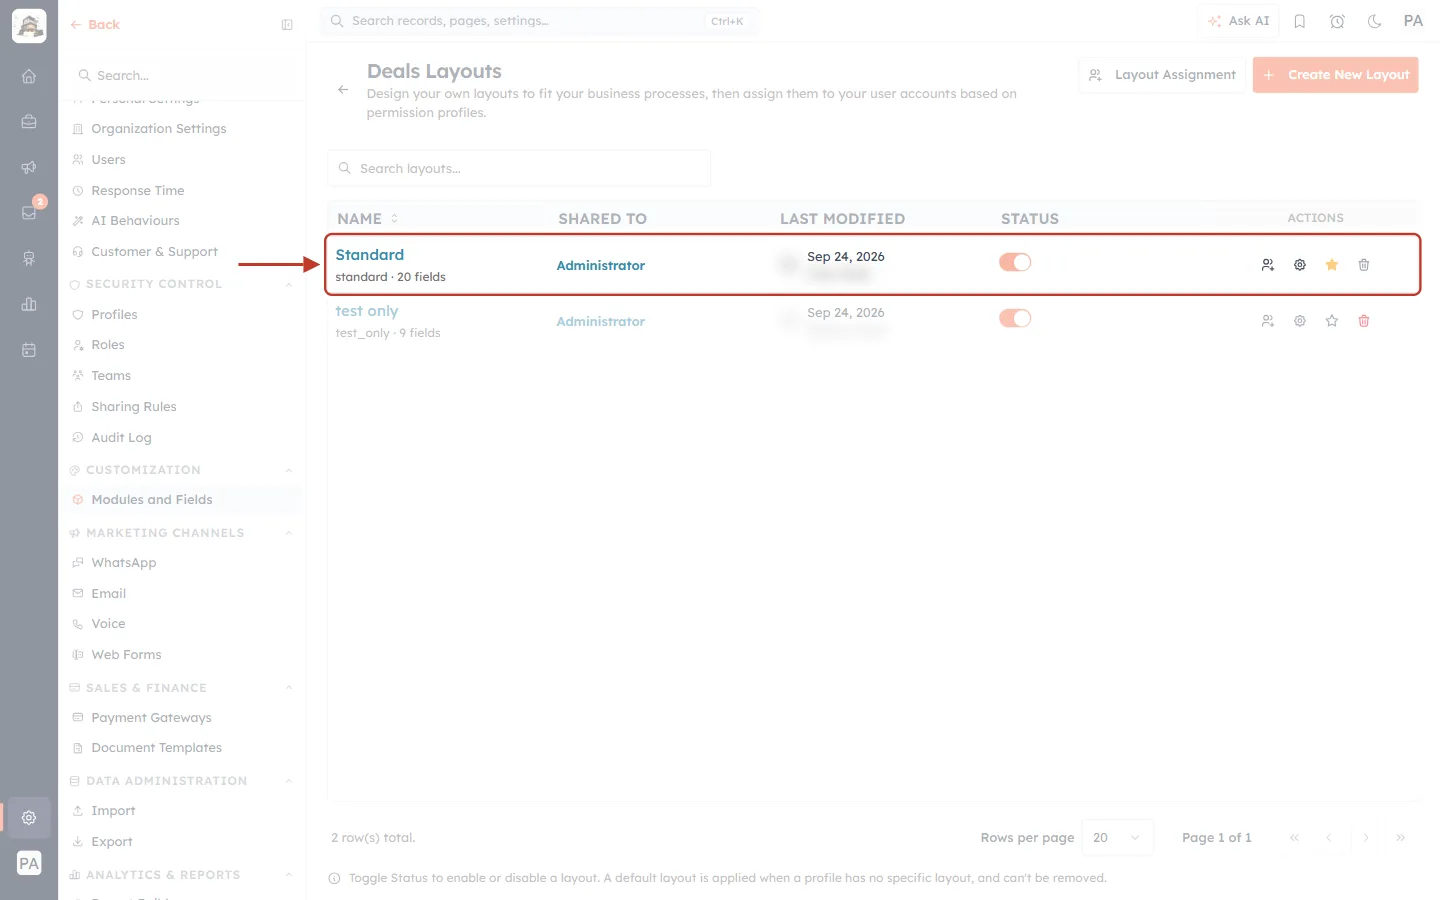Open assign-users icon for Standard layout
Screen dimensions: 1440x900
[1268, 265]
